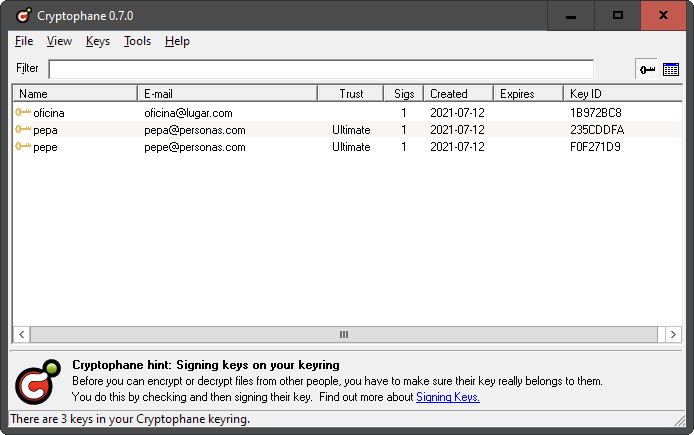Select the oficina key row
Screen dimensions: 694x435
pos(347,113)
